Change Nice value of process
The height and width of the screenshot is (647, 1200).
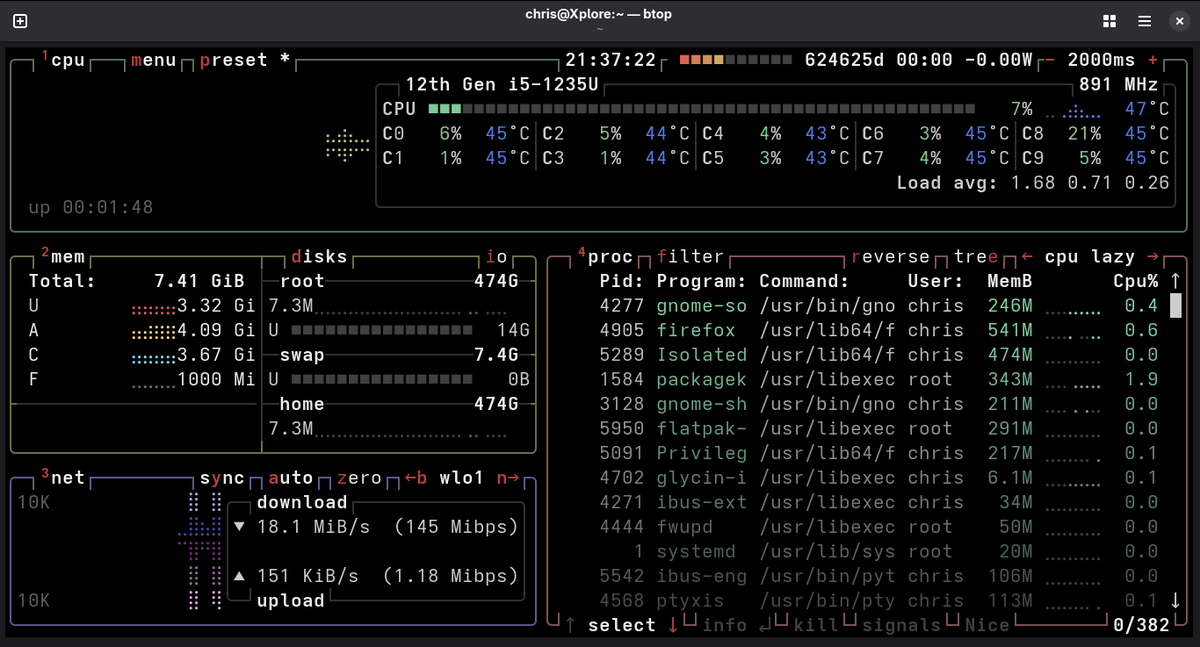pyautogui.click(x=987, y=625)
